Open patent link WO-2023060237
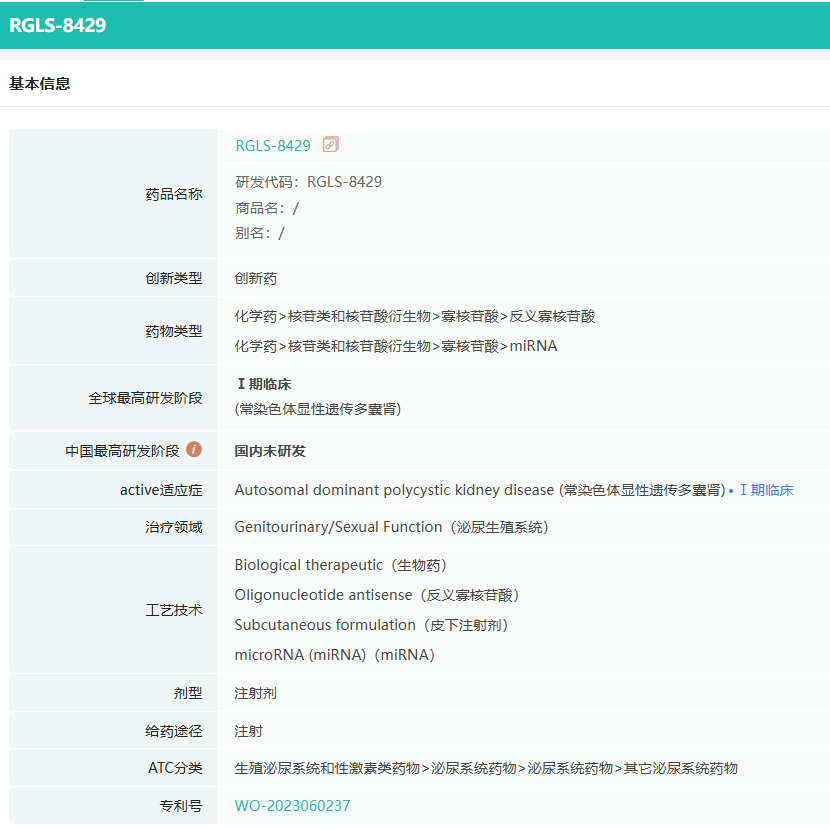This screenshot has width=830, height=830. [292, 806]
